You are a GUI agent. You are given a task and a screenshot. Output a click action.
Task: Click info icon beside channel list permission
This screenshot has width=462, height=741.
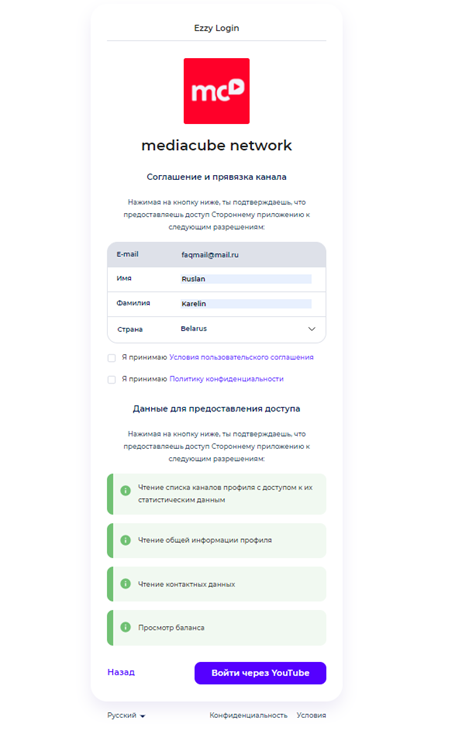(x=125, y=491)
